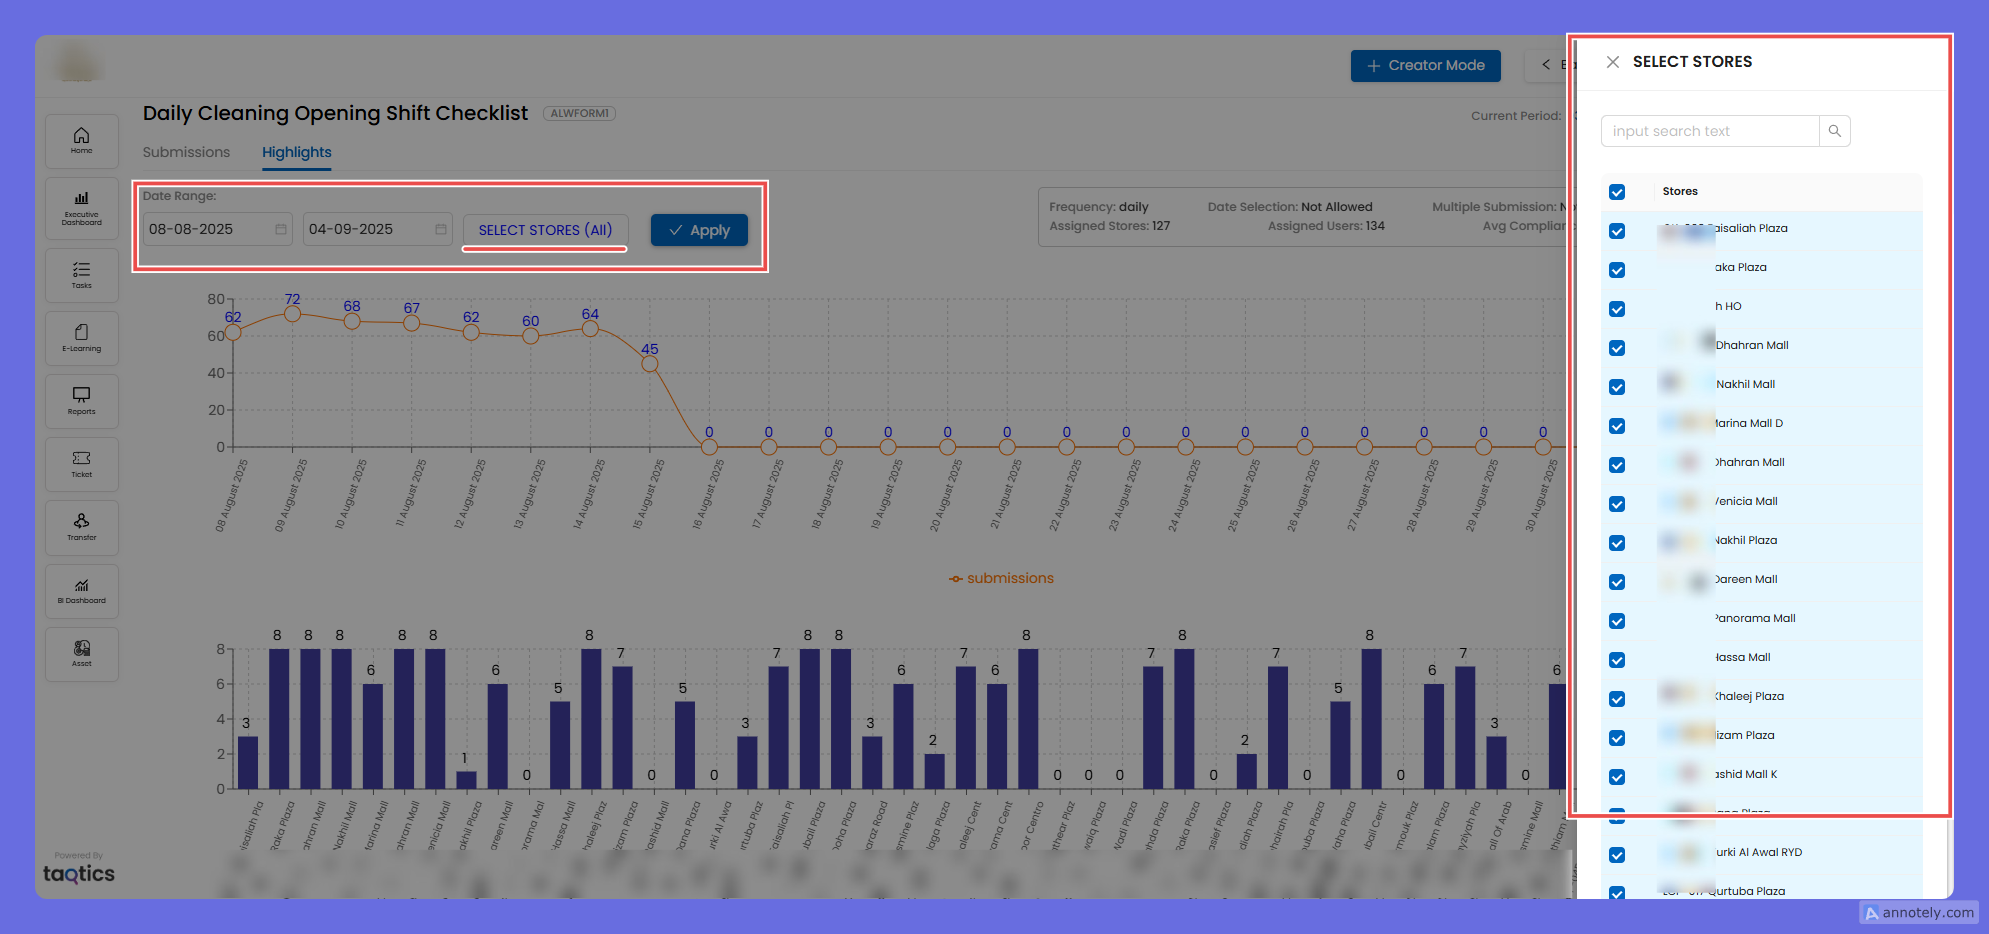The width and height of the screenshot is (1989, 934).
Task: Open the Reports sidebar icon
Action: pos(82,401)
